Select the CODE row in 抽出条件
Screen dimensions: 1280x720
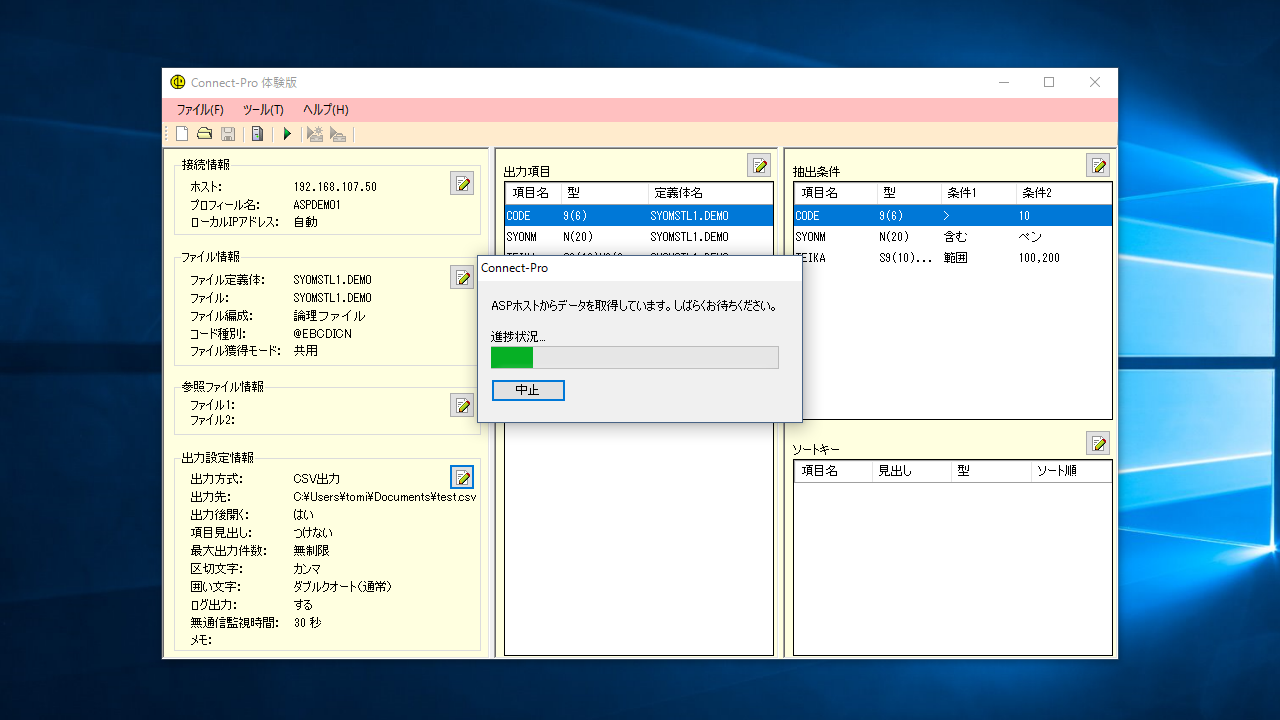953,215
